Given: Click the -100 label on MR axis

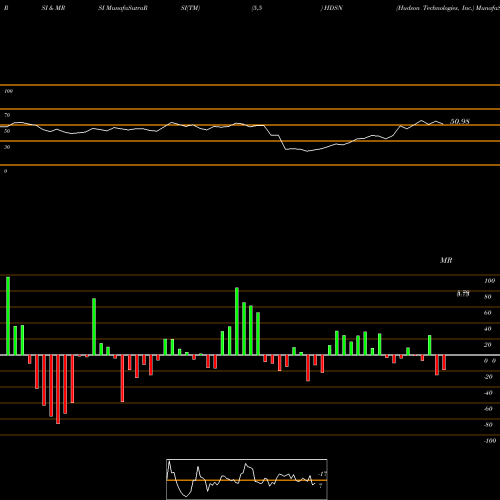Looking at the screenshot, I should (x=490, y=441).
